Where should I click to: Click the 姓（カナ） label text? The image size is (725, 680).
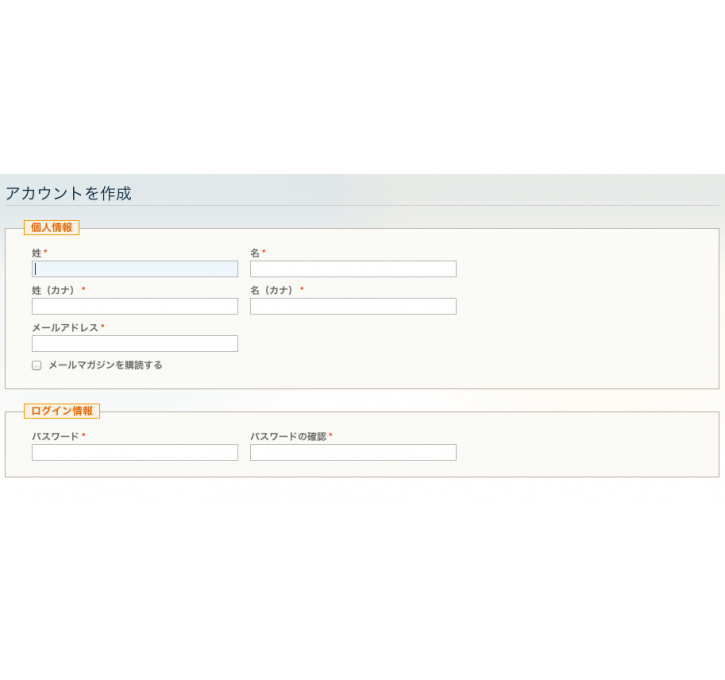tap(53, 290)
